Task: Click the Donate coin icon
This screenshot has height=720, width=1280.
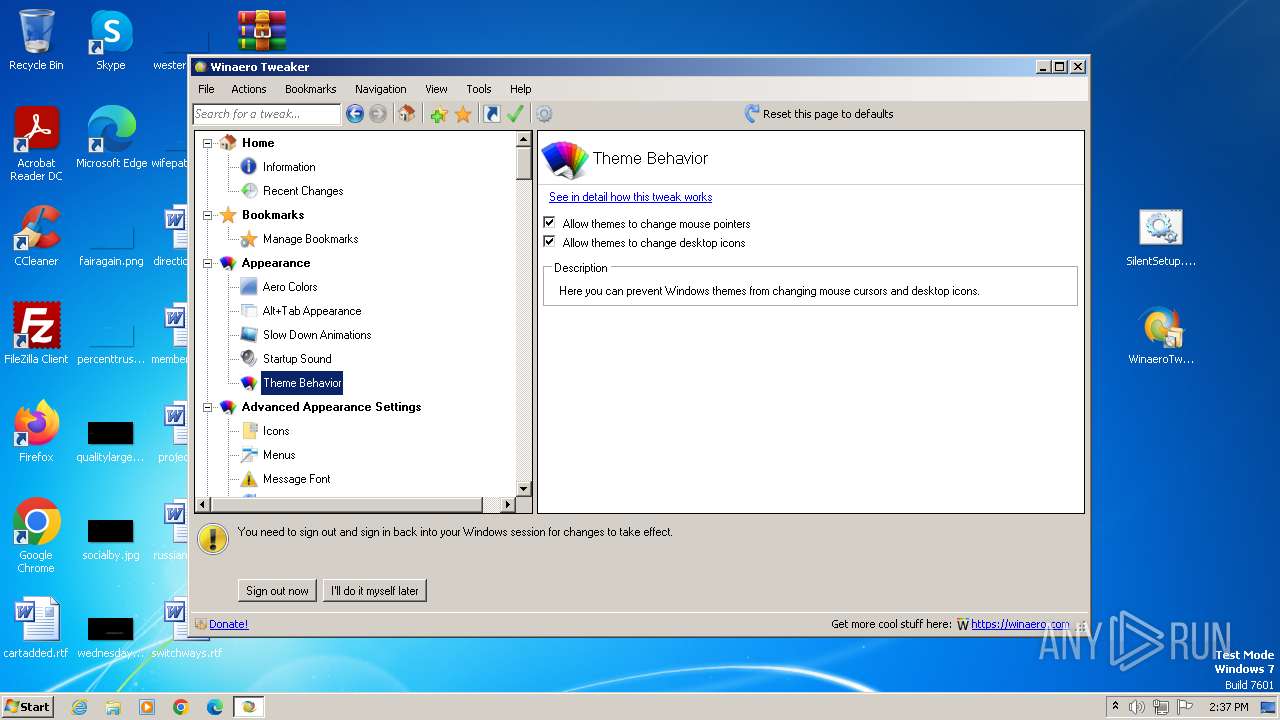Action: click(201, 624)
